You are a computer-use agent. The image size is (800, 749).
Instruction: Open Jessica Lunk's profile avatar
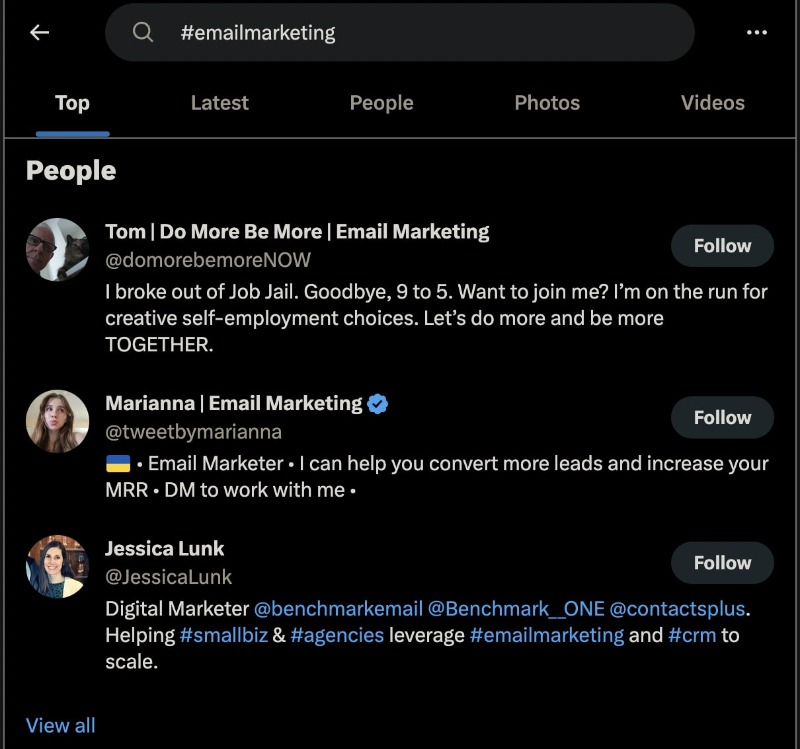[58, 566]
